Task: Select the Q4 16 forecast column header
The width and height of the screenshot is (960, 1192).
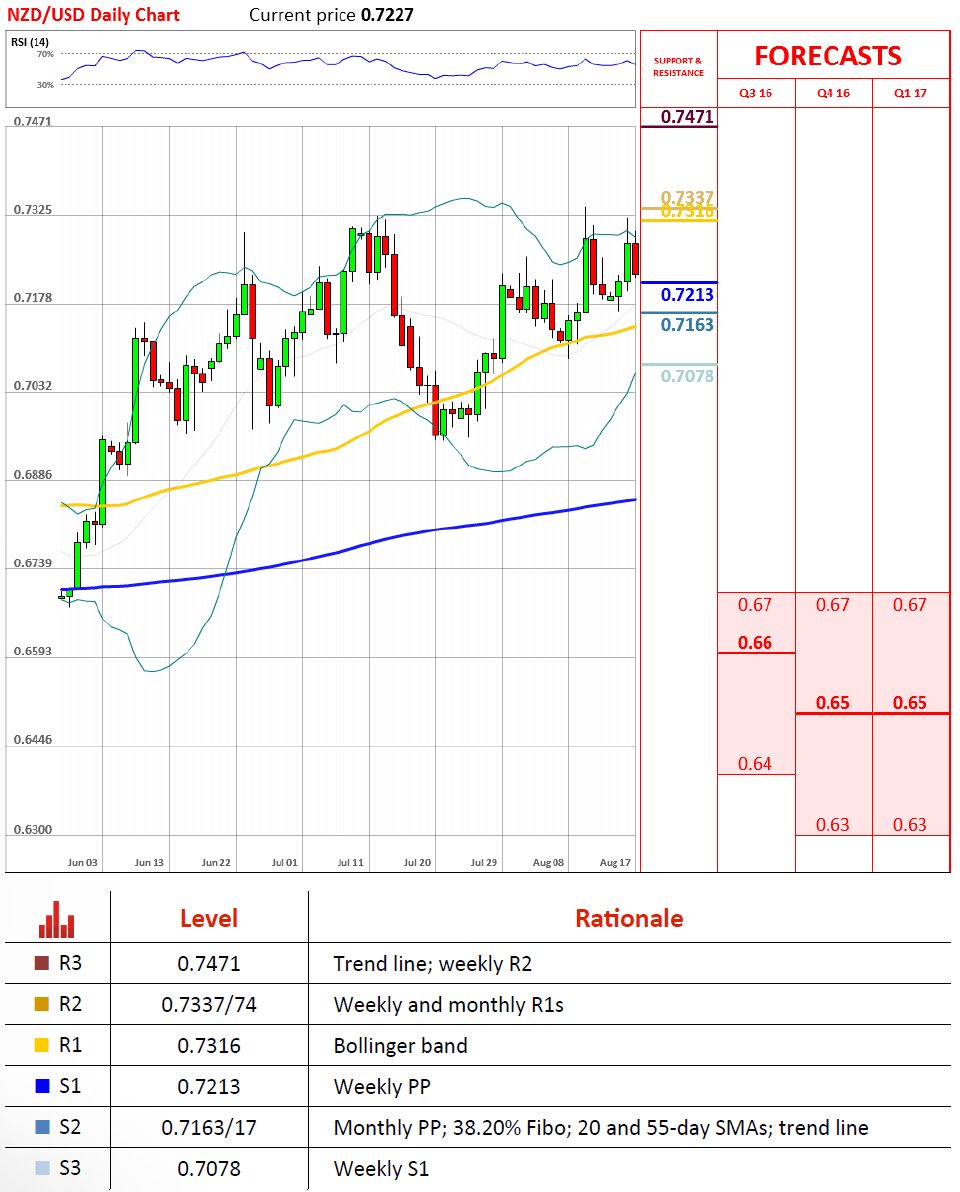Action: click(x=833, y=93)
